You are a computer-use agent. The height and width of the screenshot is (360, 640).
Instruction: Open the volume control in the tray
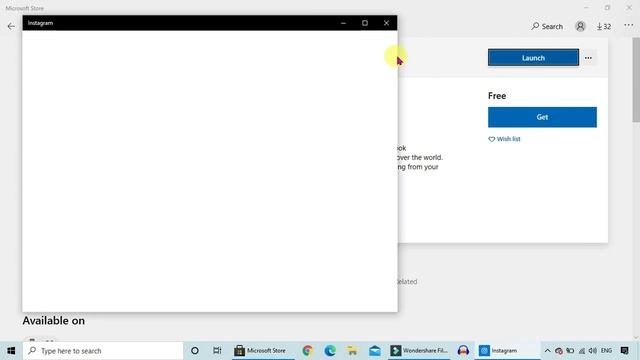tap(593, 351)
